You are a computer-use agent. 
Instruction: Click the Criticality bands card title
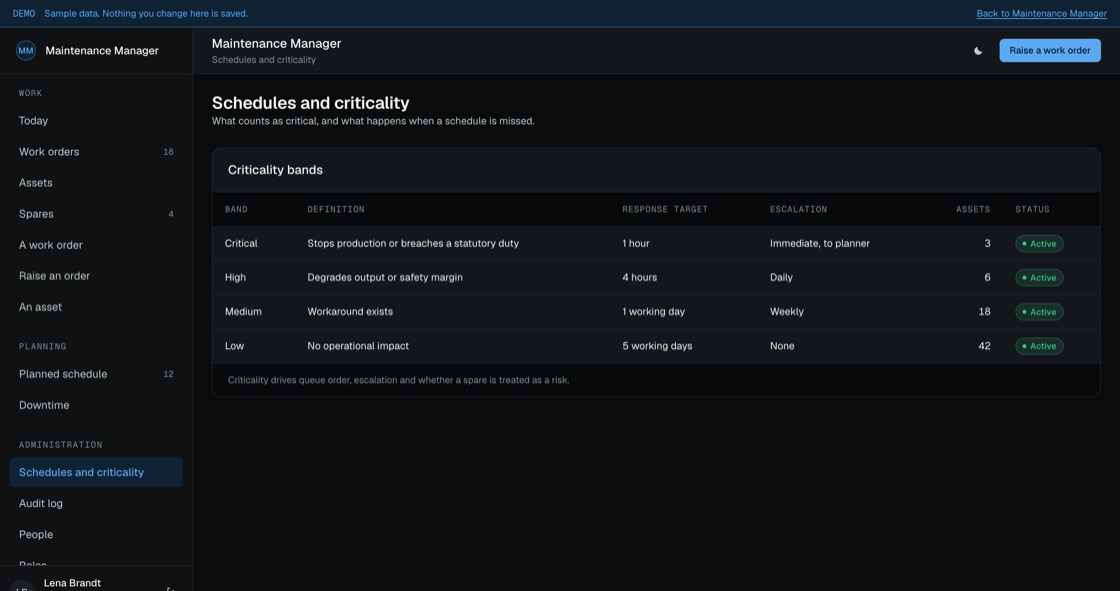click(x=275, y=170)
